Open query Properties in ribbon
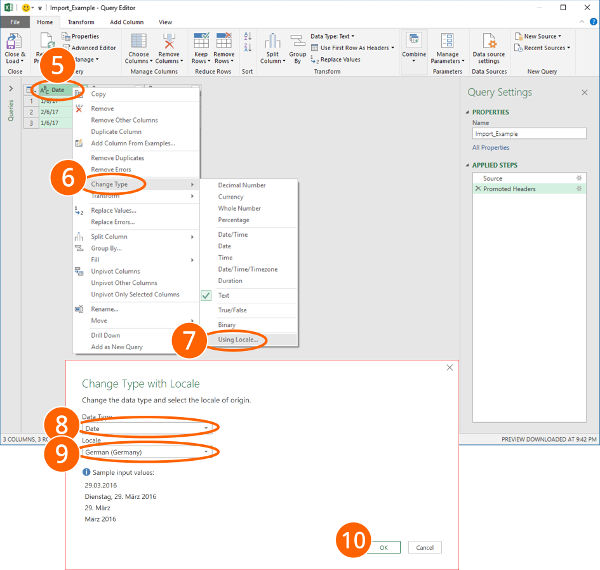 click(81, 36)
